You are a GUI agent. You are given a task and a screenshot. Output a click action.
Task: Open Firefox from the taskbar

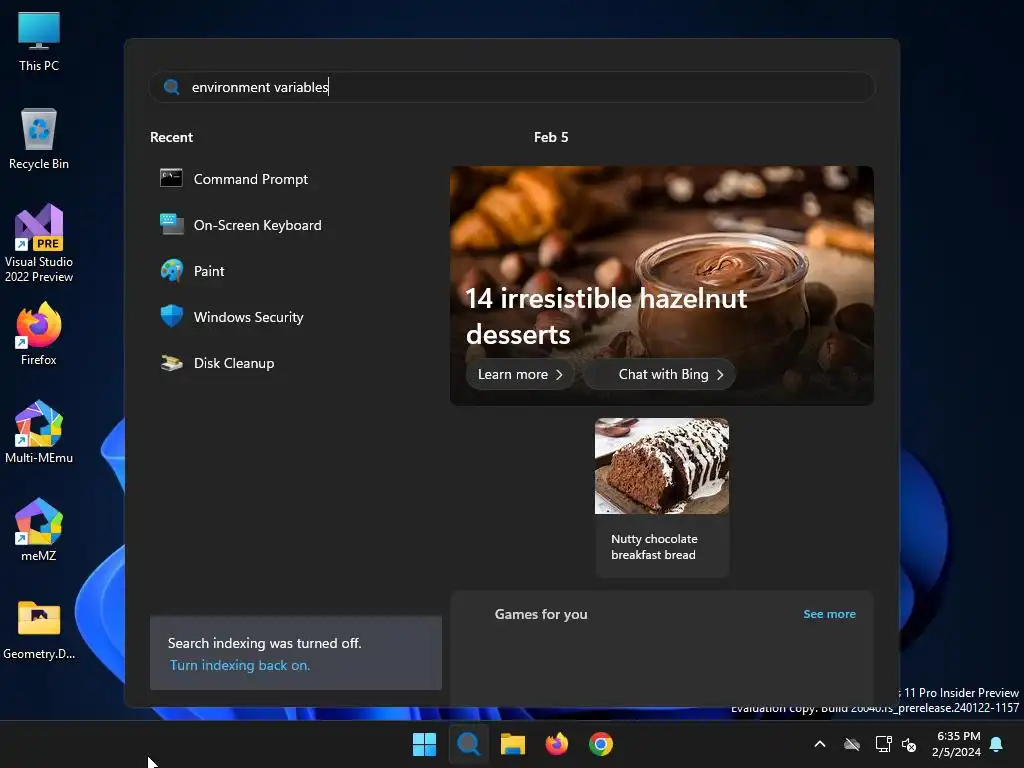click(x=556, y=744)
